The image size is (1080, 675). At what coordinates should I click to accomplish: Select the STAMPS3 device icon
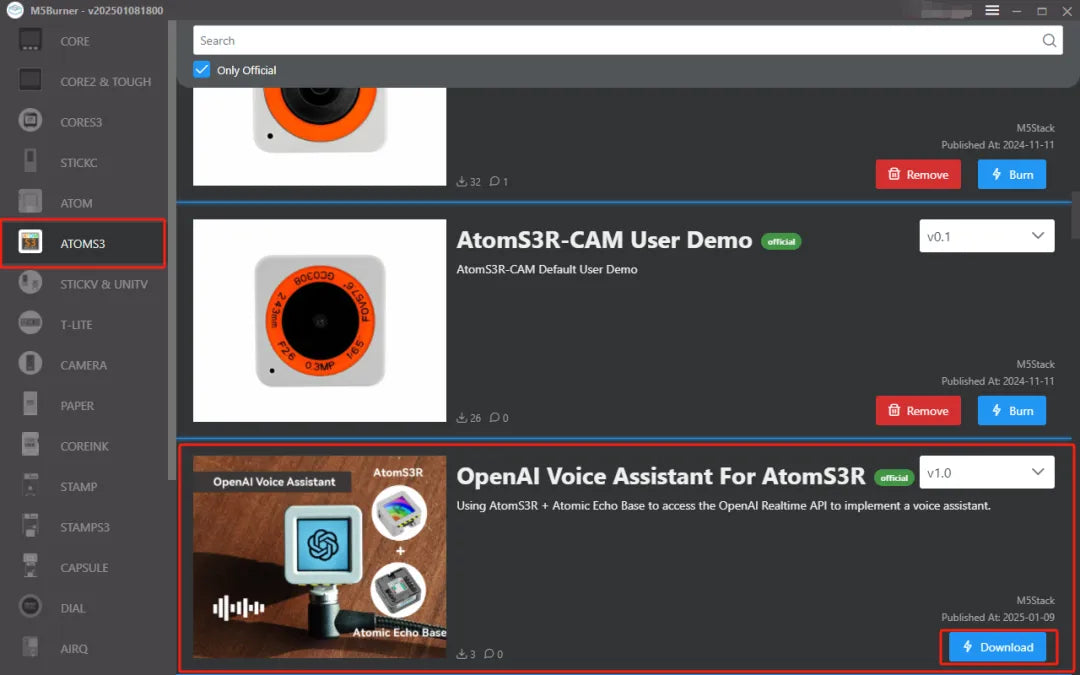(30, 526)
